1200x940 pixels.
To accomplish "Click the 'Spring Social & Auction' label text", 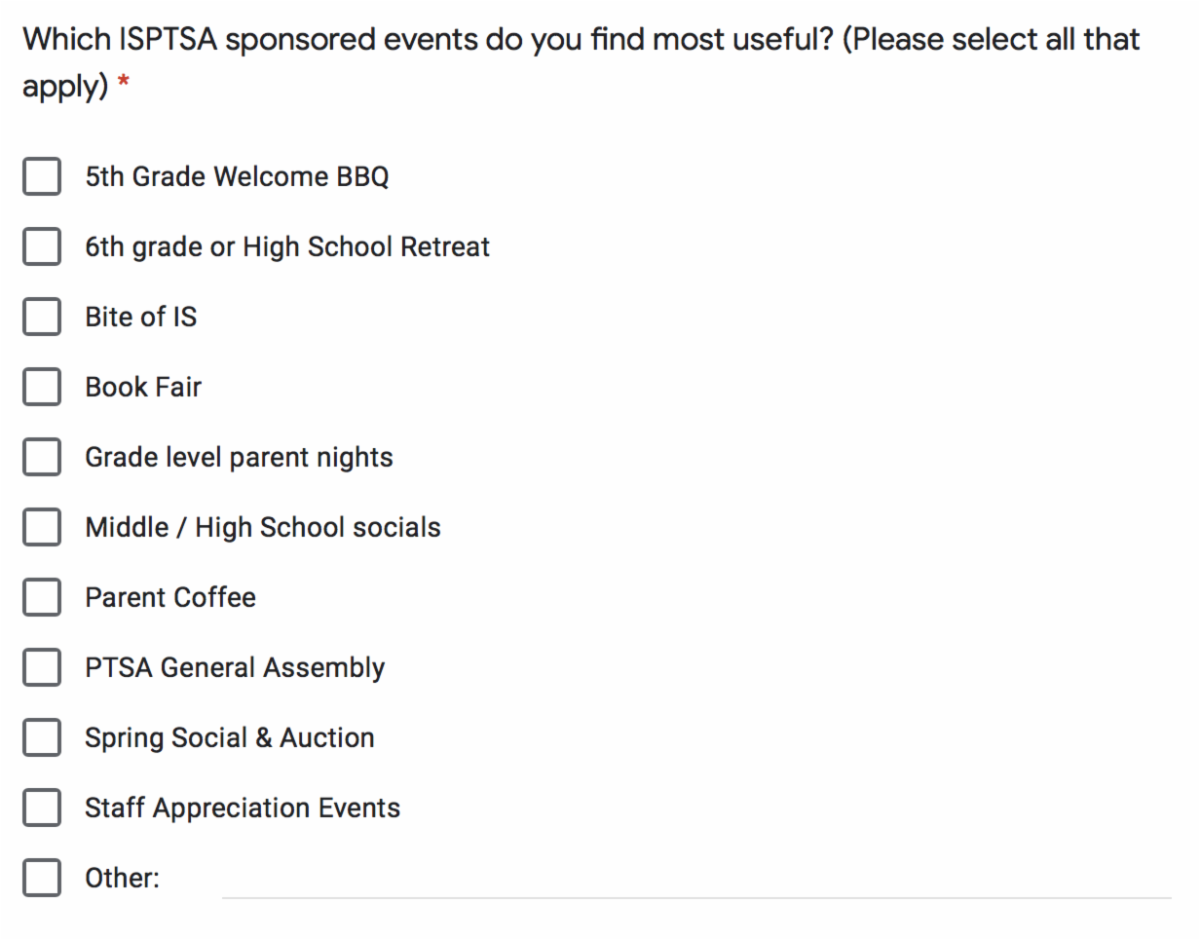I will [x=229, y=738].
